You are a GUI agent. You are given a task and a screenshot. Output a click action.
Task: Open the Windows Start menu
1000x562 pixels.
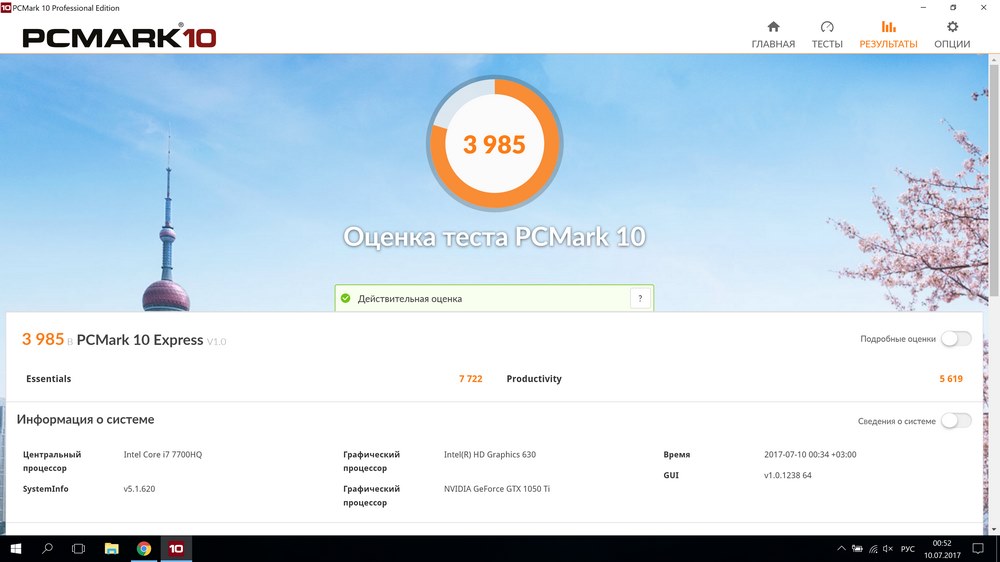coord(16,549)
